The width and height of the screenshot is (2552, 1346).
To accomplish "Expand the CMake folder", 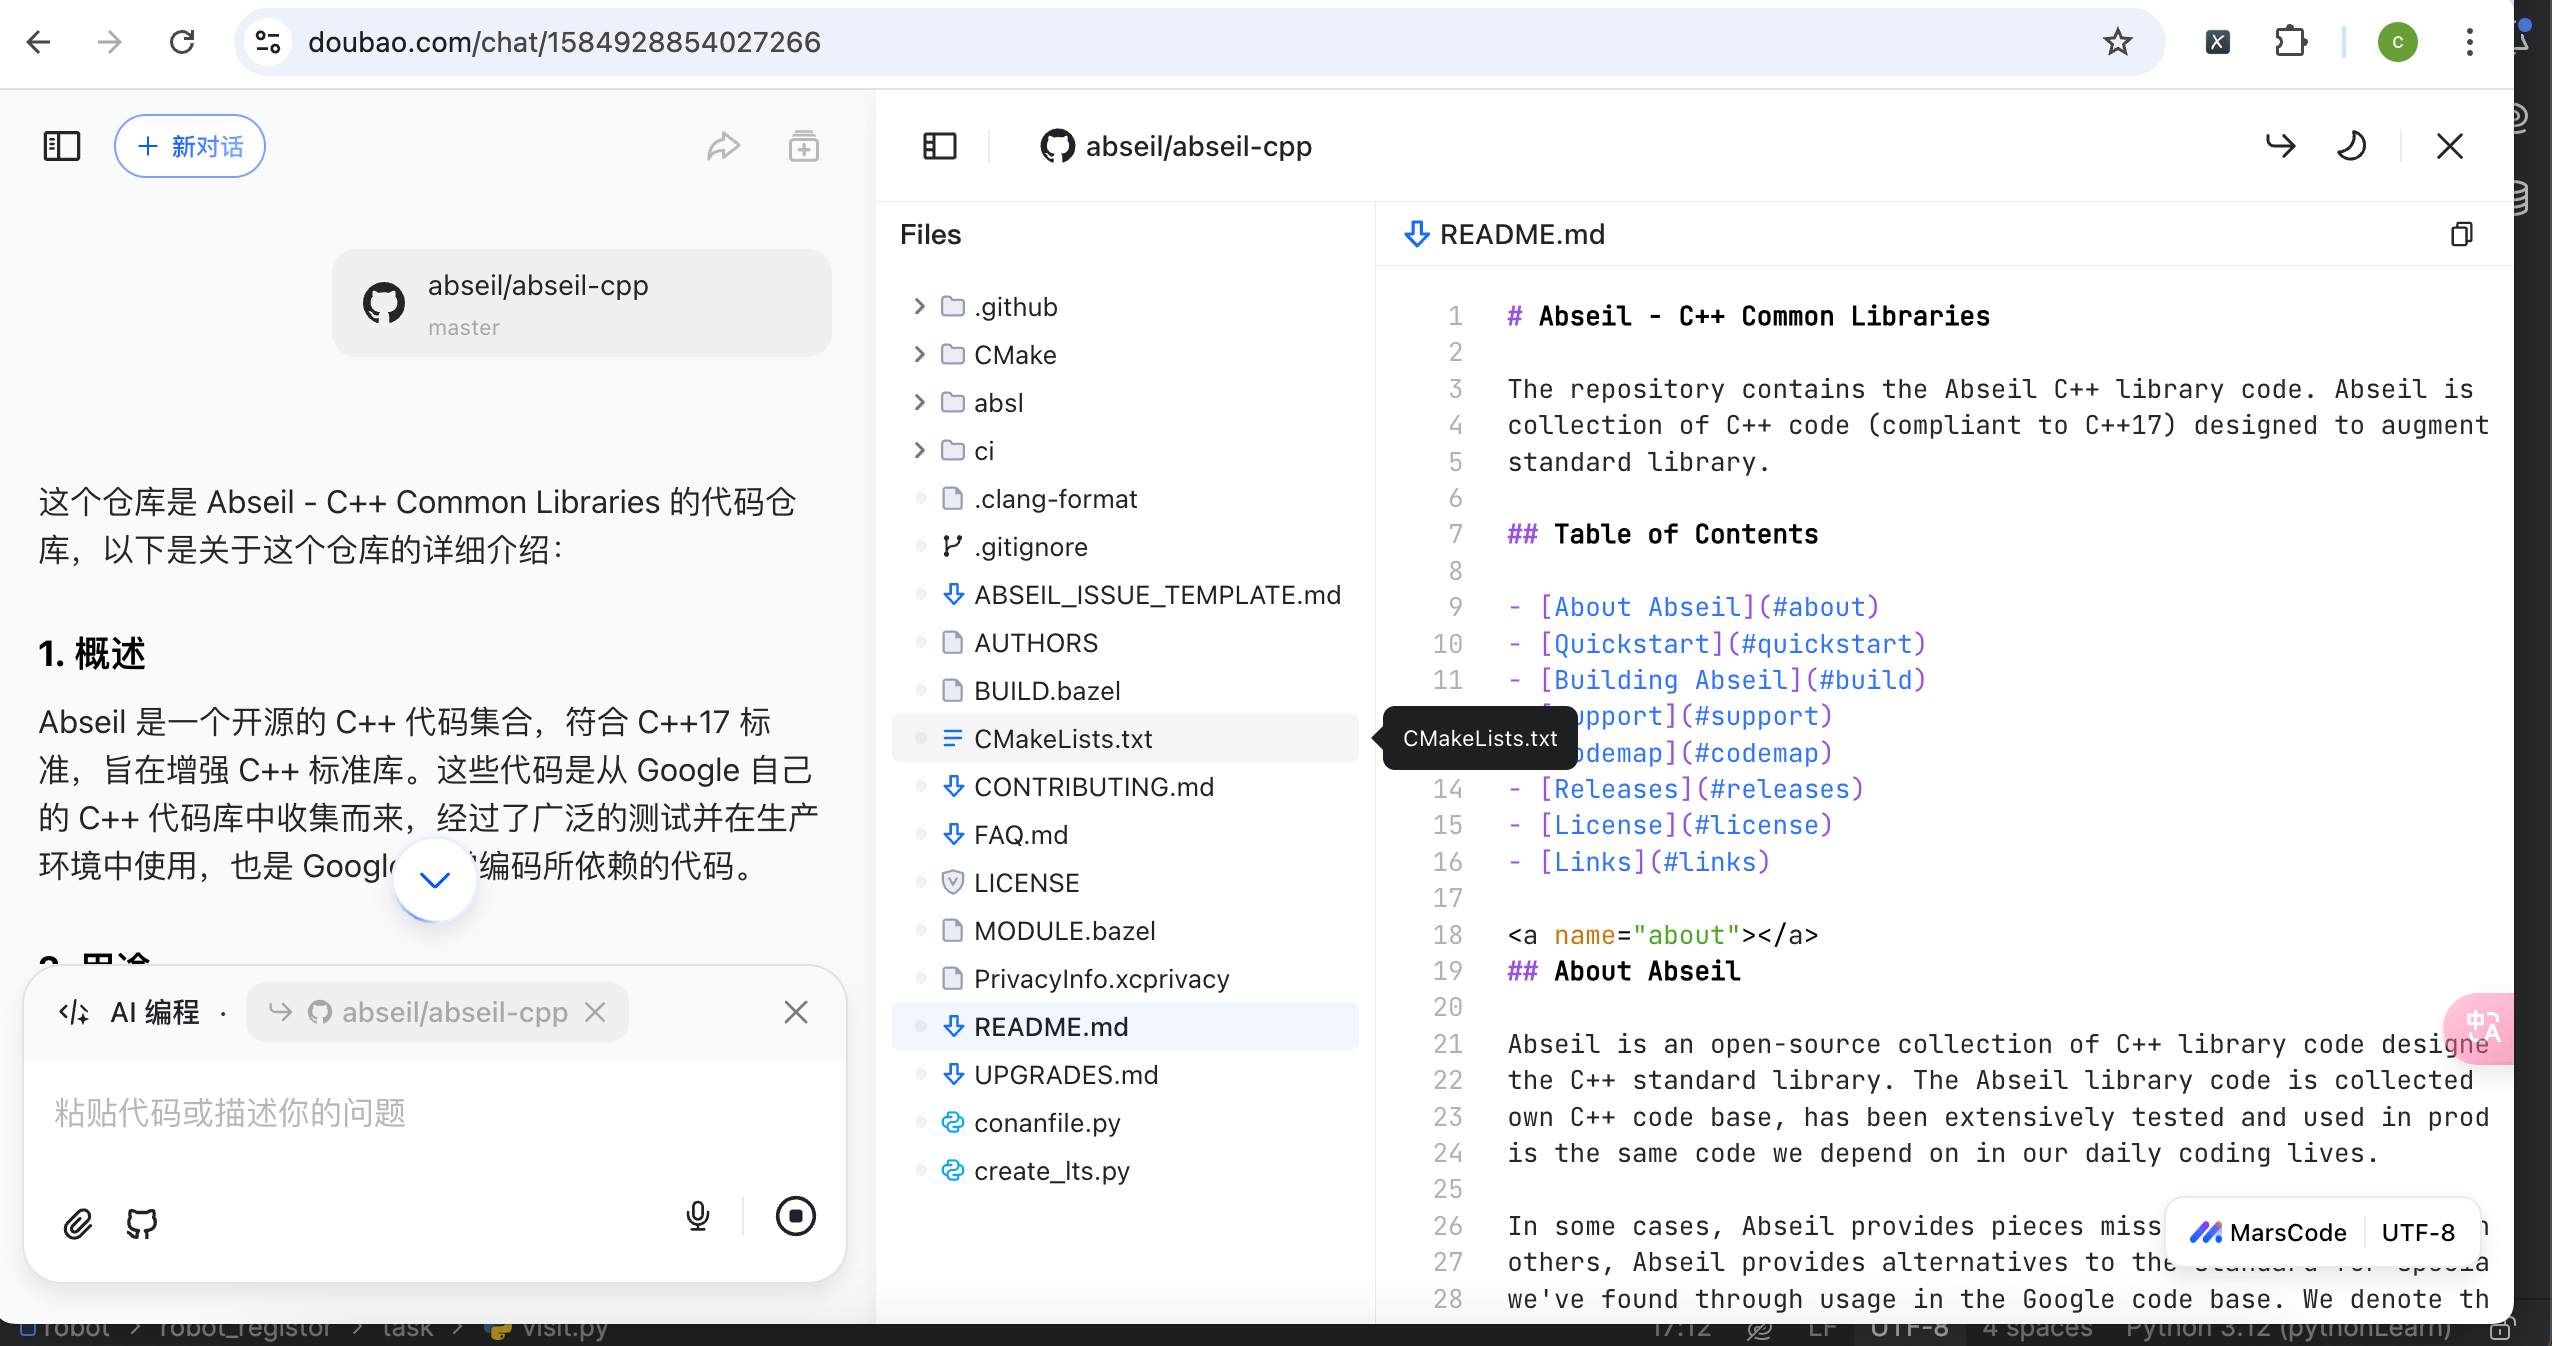I will pyautogui.click(x=1125, y=354).
